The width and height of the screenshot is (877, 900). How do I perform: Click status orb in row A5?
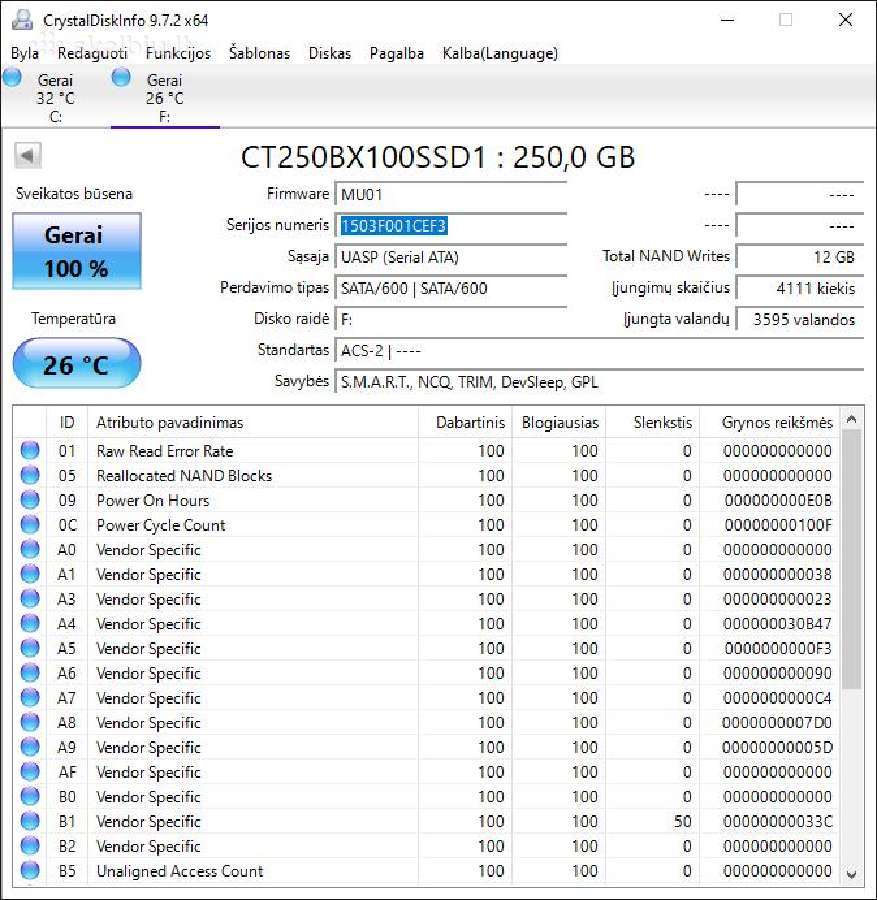point(30,648)
